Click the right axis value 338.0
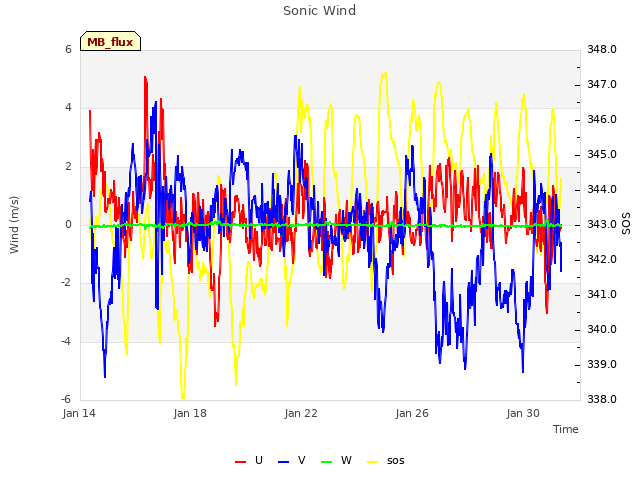The width and height of the screenshot is (640, 480). 602,399
